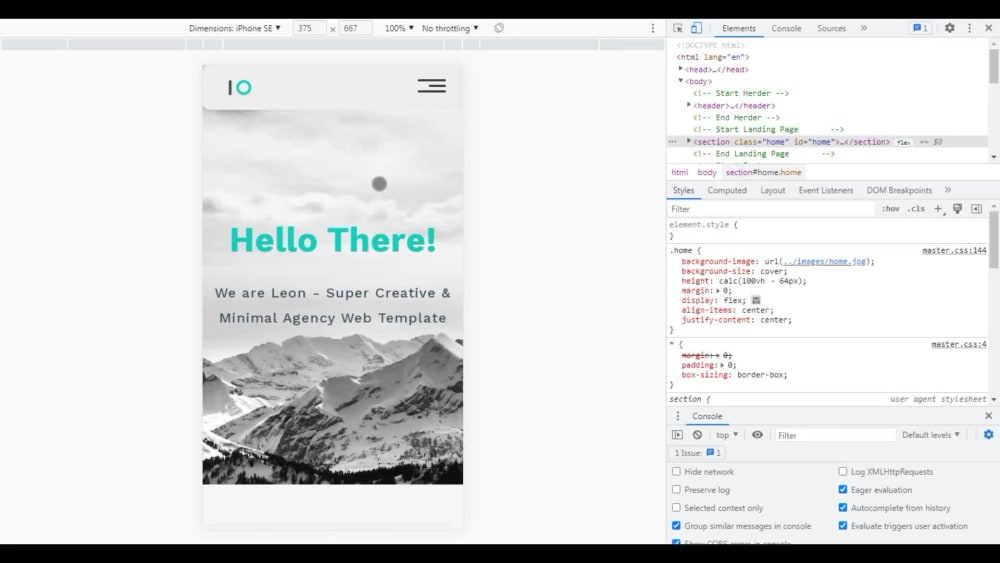Image resolution: width=1000 pixels, height=563 pixels.
Task: Open console settings gear icon
Action: point(989,434)
